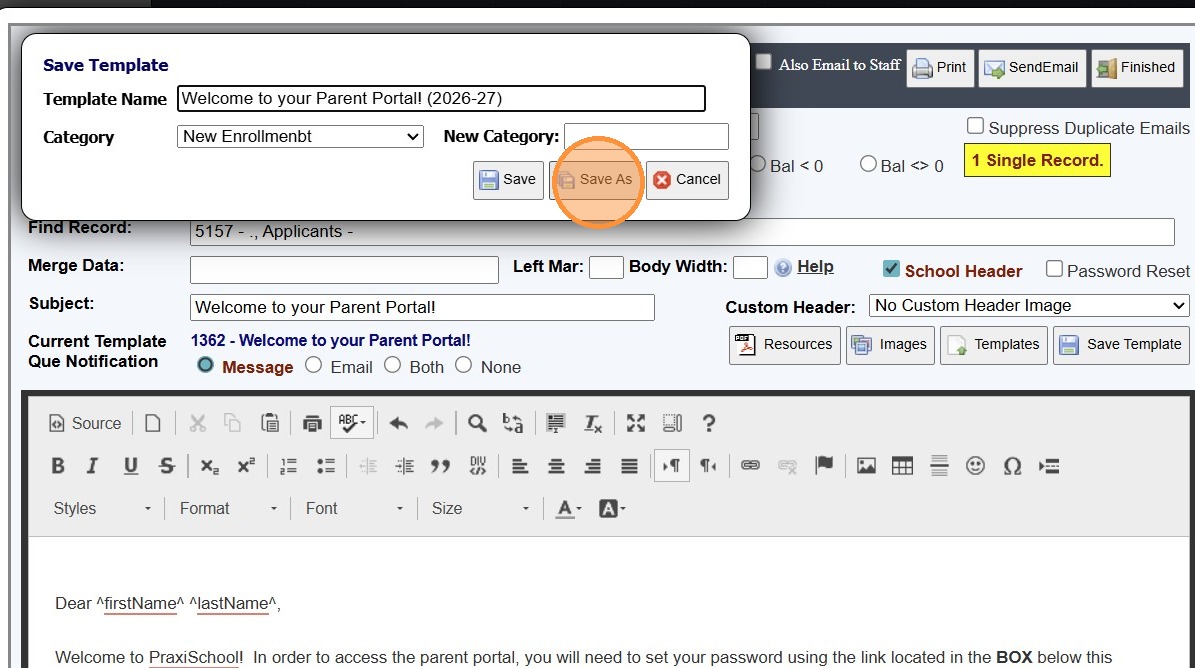Viewport: 1195px width, 668px height.
Task: Open the Find magnifier tool
Action: [477, 423]
